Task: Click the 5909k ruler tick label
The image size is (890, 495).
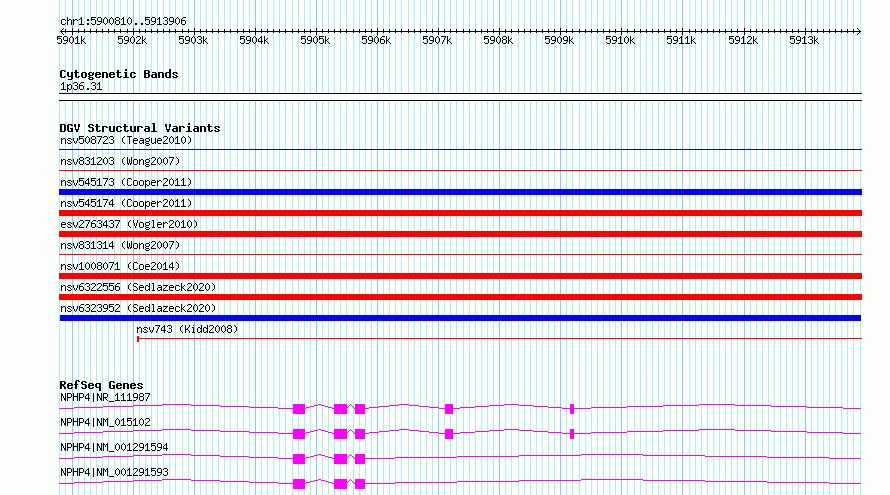Action: tap(559, 40)
